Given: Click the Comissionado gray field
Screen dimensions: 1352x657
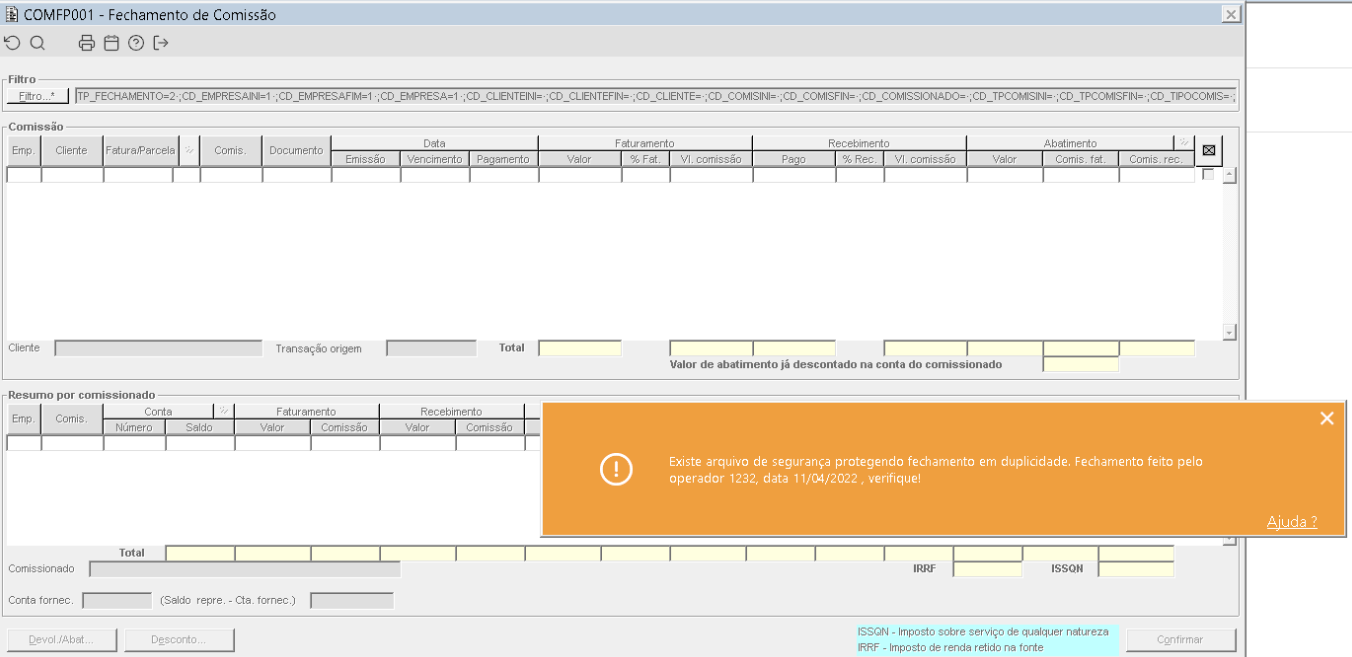Looking at the screenshot, I should [245, 569].
